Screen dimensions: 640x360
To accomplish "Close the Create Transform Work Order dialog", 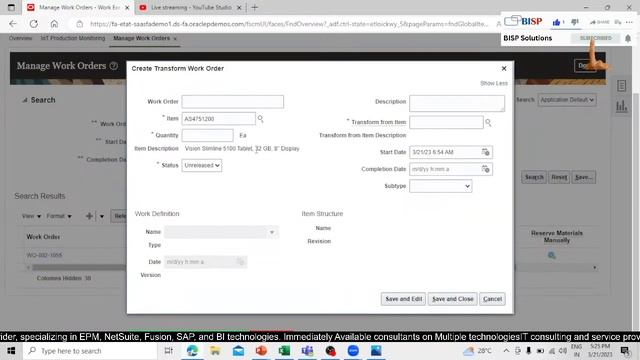I will point(504,69).
